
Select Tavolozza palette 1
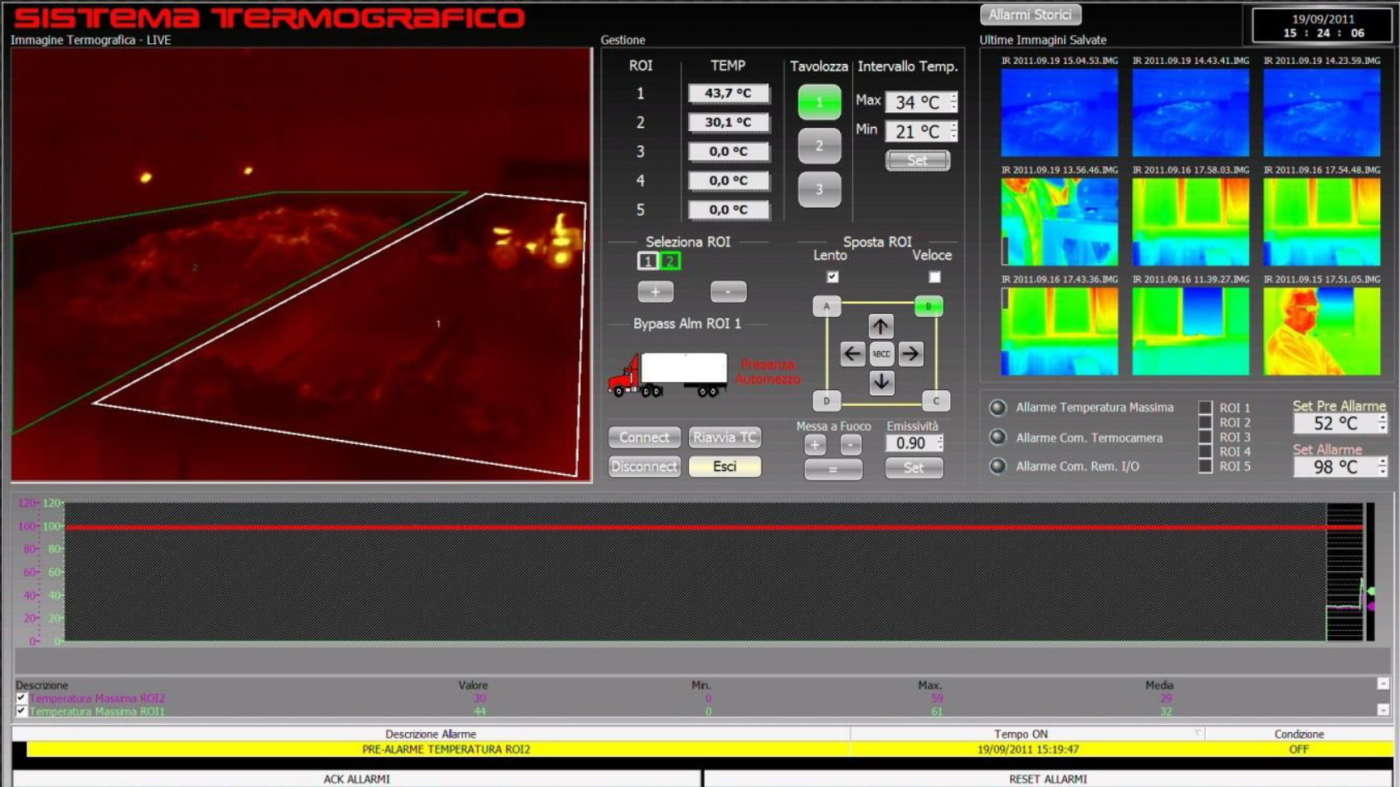pyautogui.click(x=819, y=102)
